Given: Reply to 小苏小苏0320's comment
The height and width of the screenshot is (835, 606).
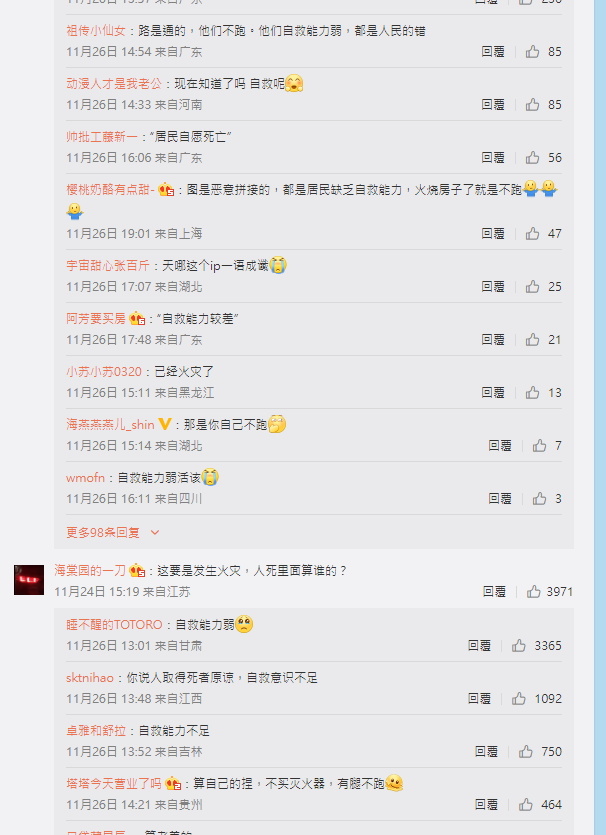Looking at the screenshot, I should point(493,392).
